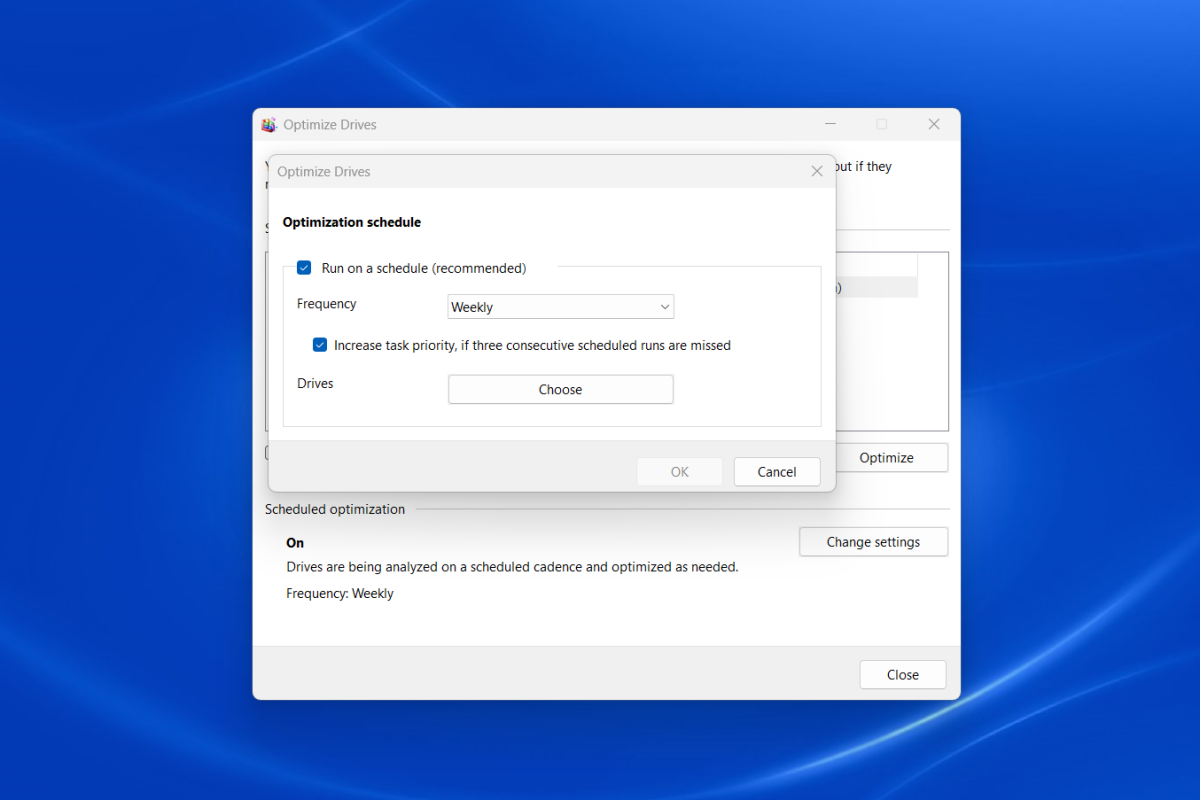Click the 'Optimization schedule' heading

[x=352, y=222]
